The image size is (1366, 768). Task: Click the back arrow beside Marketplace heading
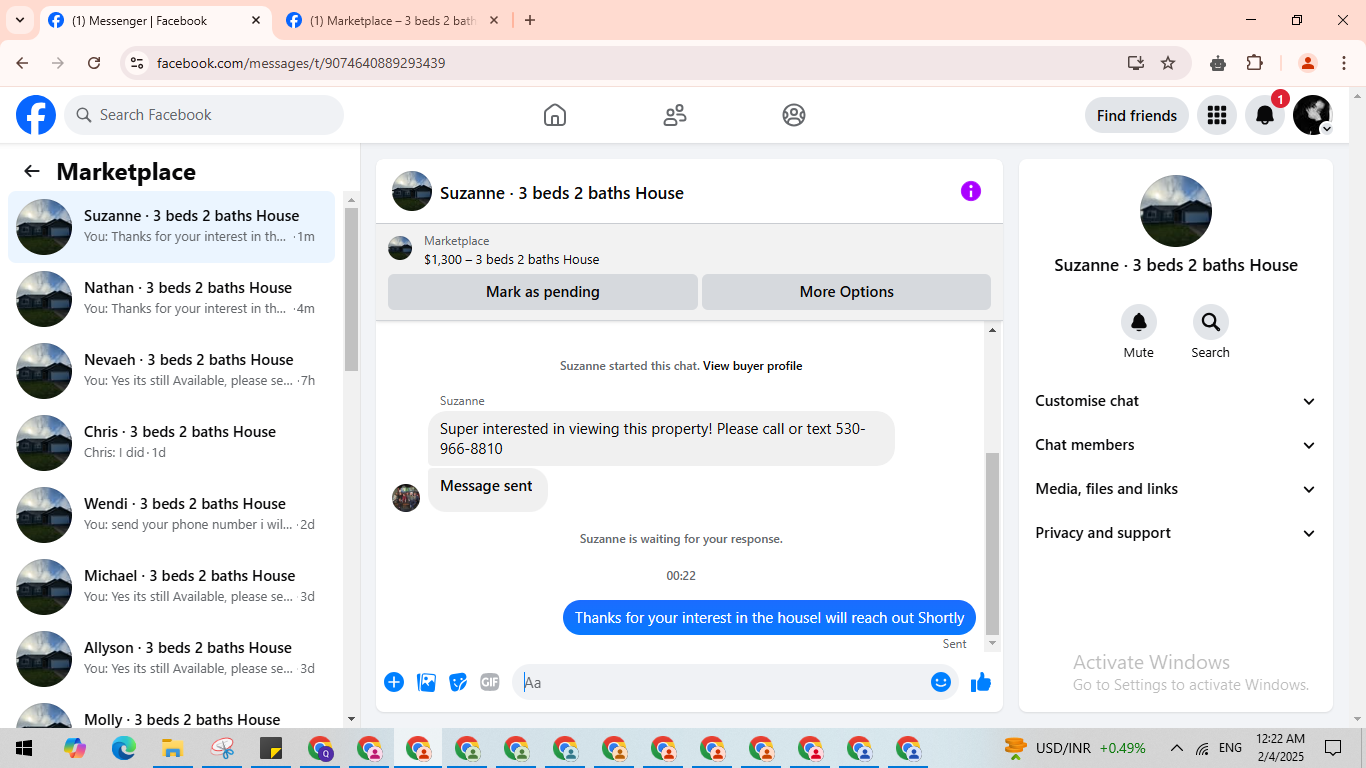tap(32, 171)
